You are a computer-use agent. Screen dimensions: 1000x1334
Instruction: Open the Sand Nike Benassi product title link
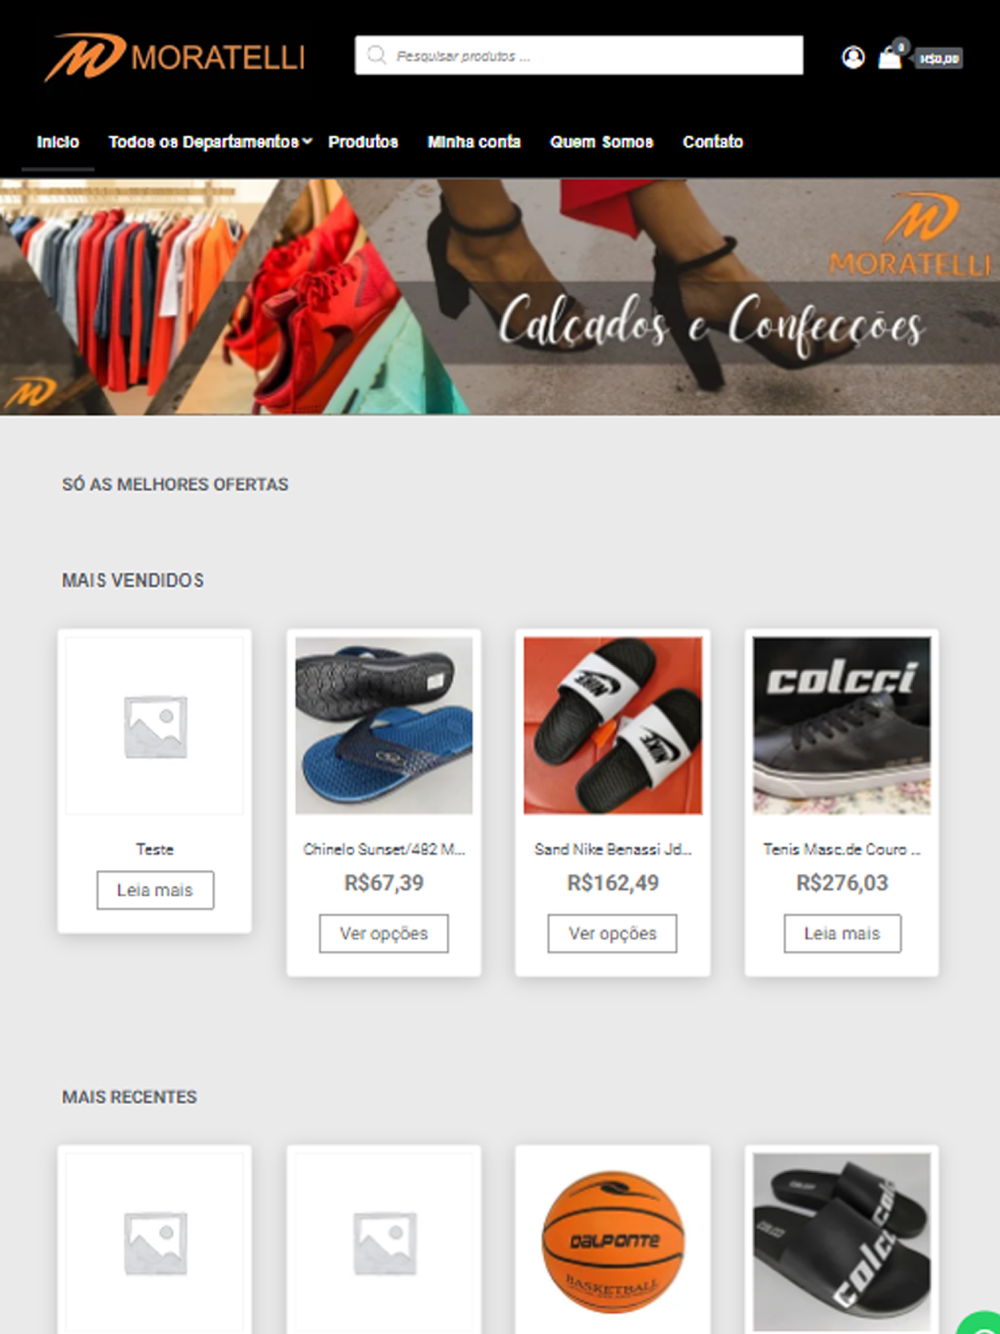coord(613,849)
